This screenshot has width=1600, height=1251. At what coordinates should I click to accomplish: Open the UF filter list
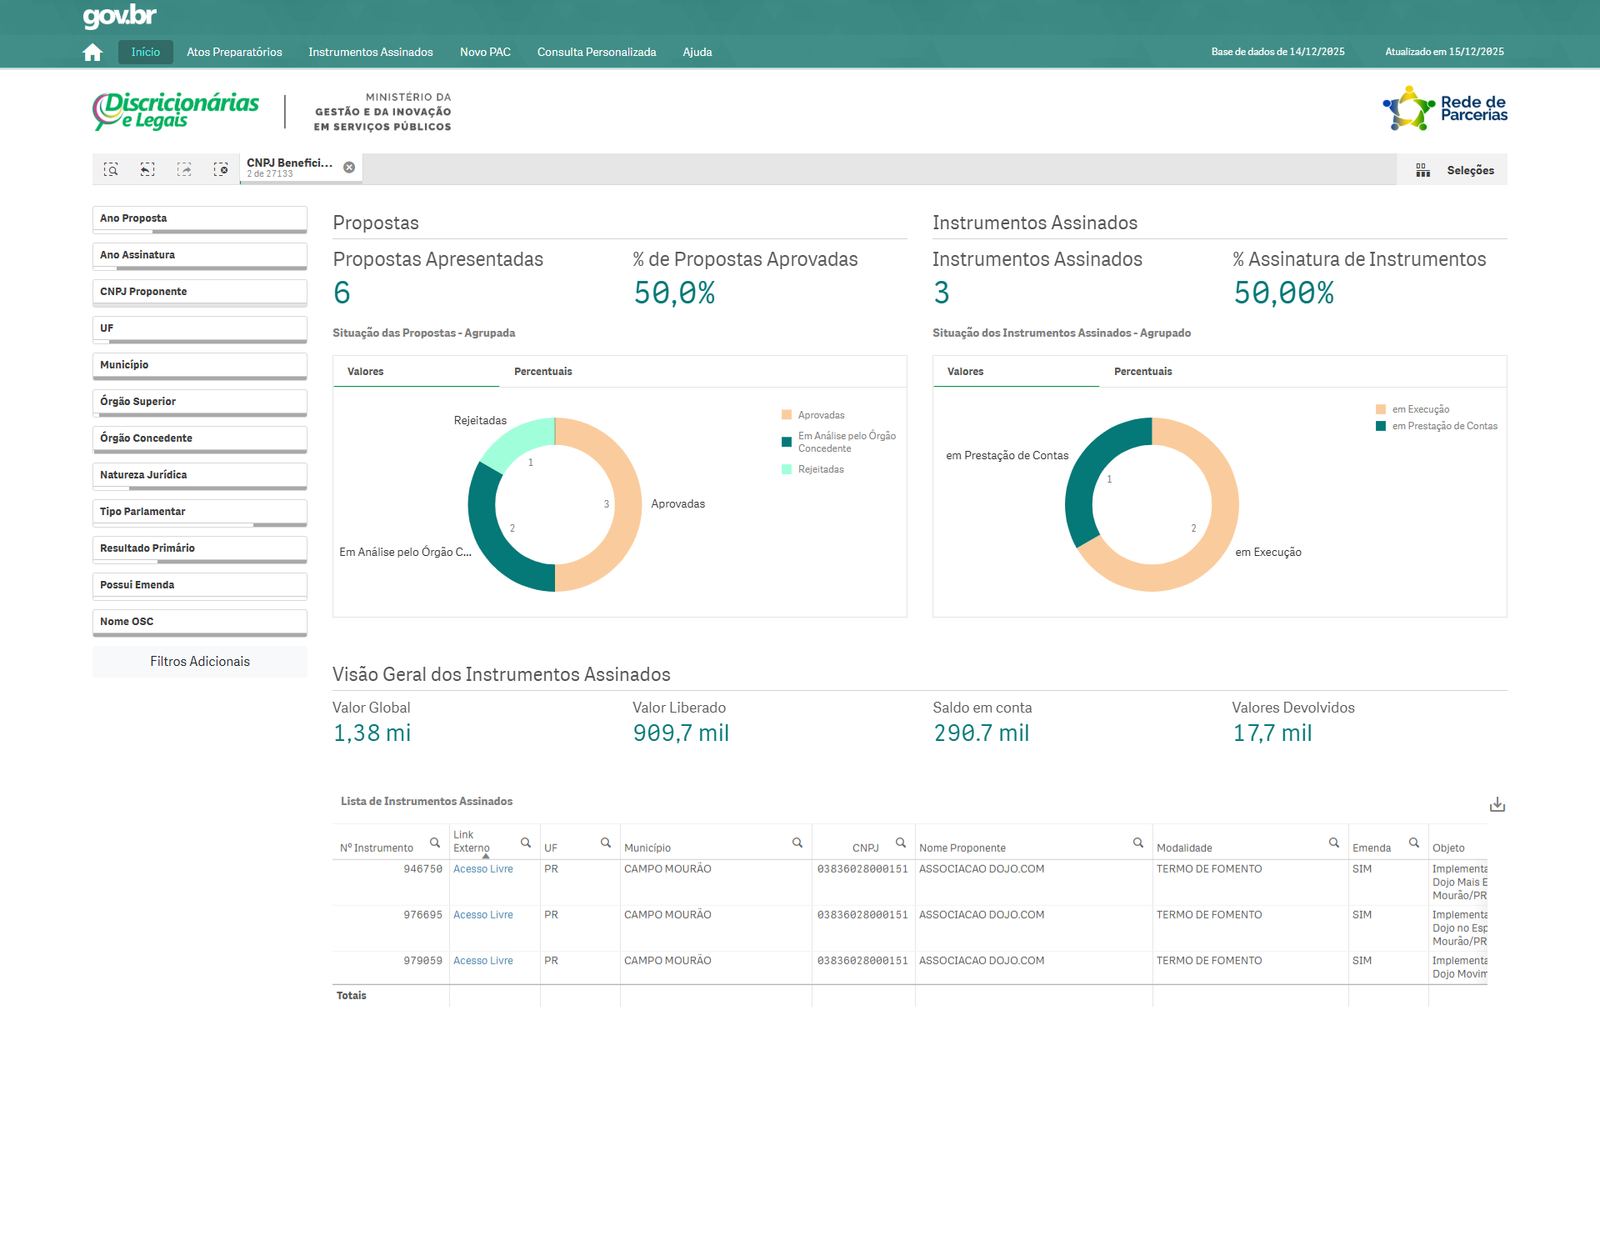click(x=199, y=329)
